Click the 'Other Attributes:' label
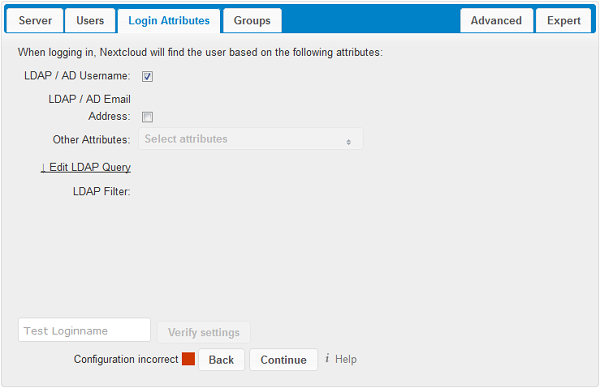 tap(91, 140)
